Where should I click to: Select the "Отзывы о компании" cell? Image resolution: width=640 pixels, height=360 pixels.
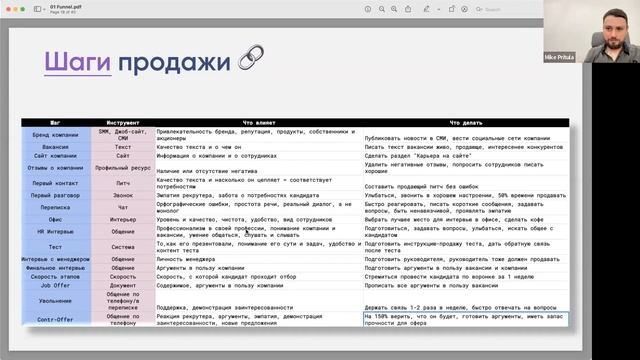pos(56,168)
